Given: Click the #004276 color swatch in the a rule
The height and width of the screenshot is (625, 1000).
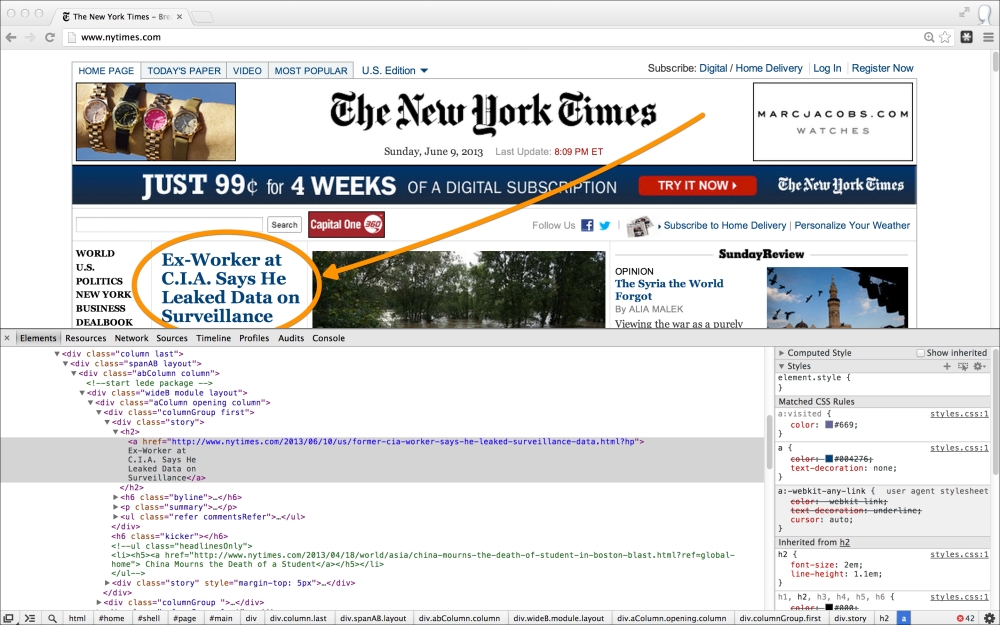Looking at the screenshot, I should tap(829, 459).
